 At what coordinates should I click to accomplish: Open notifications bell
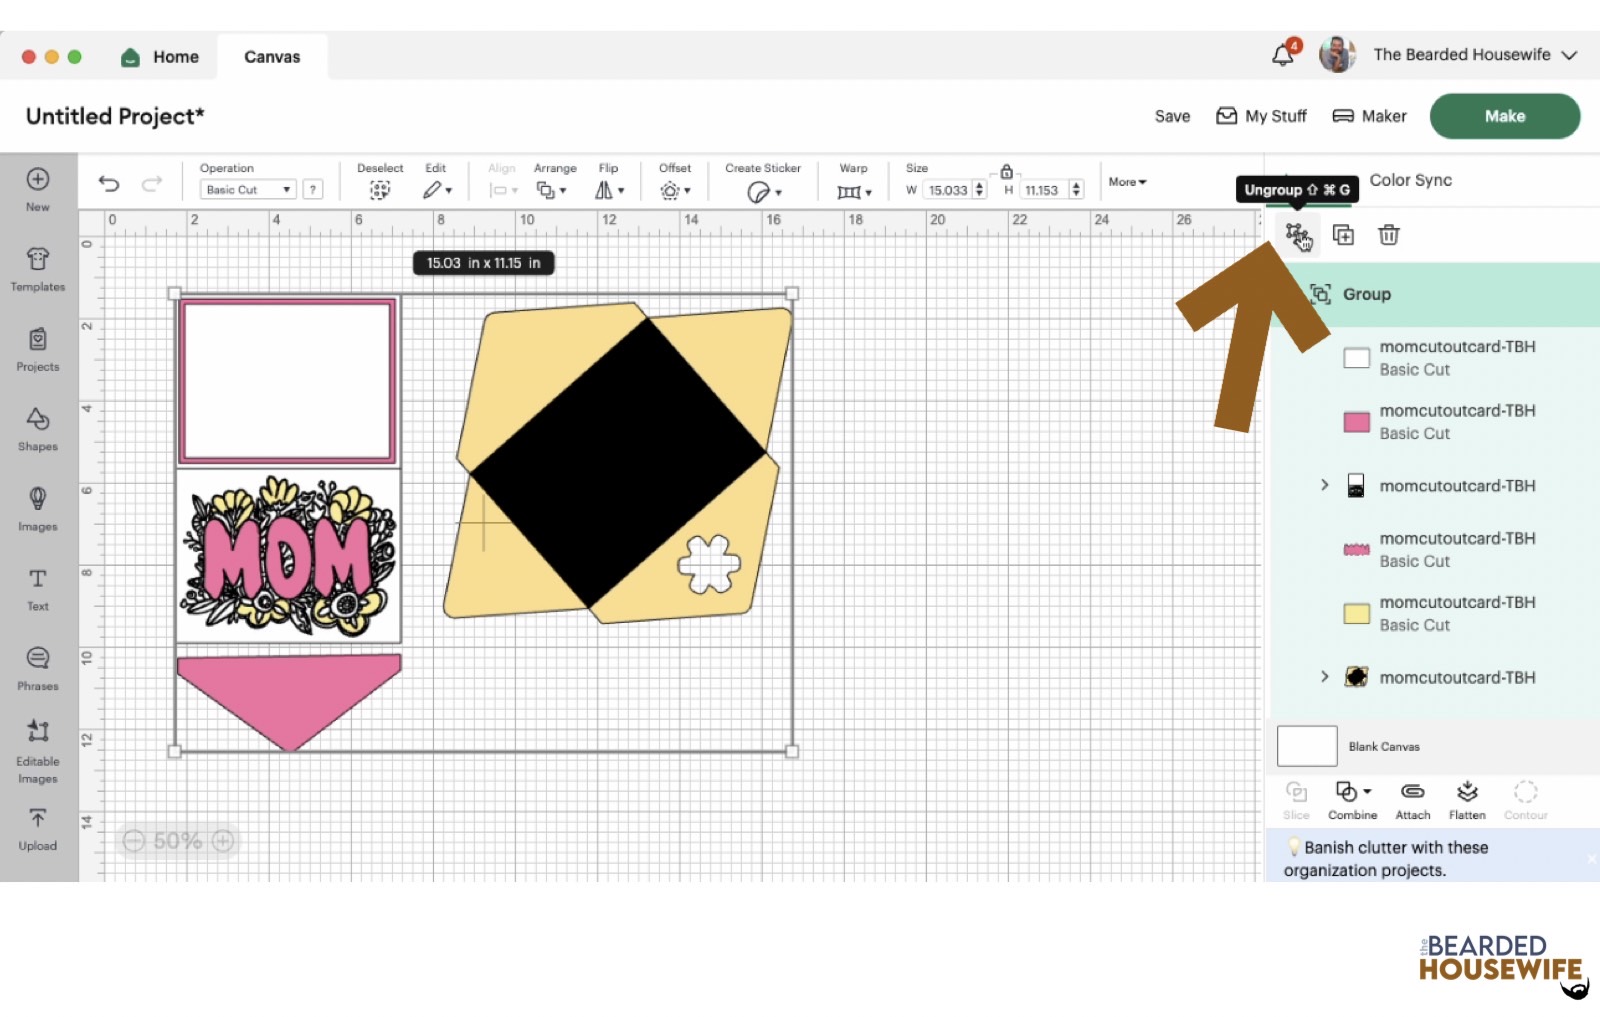1283,55
